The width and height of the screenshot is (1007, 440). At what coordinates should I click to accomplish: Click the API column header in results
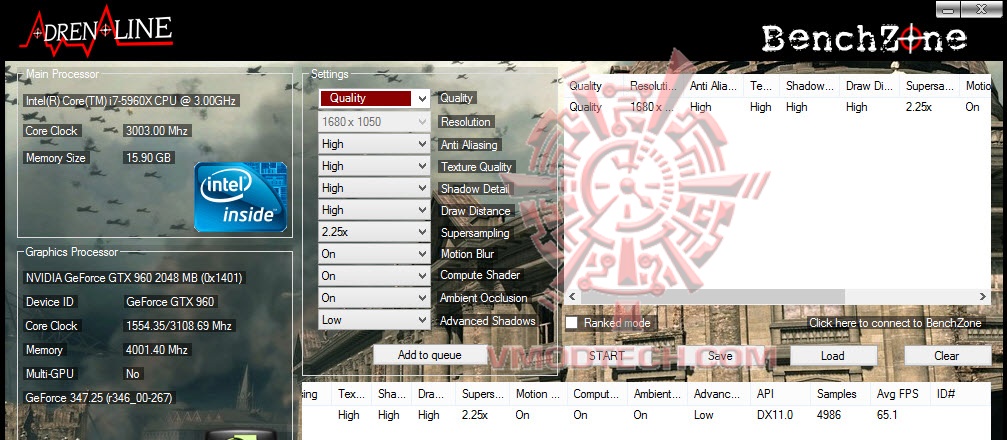pos(780,394)
